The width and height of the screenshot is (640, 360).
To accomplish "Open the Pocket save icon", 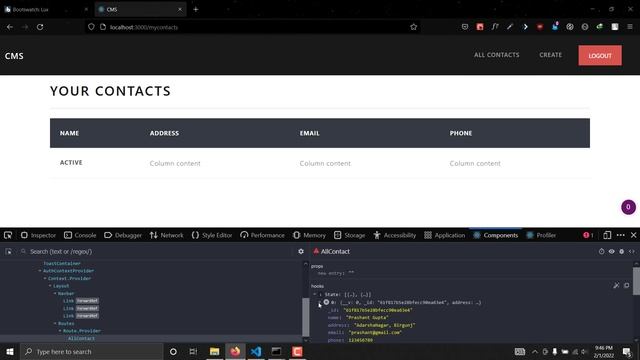I will (464, 27).
